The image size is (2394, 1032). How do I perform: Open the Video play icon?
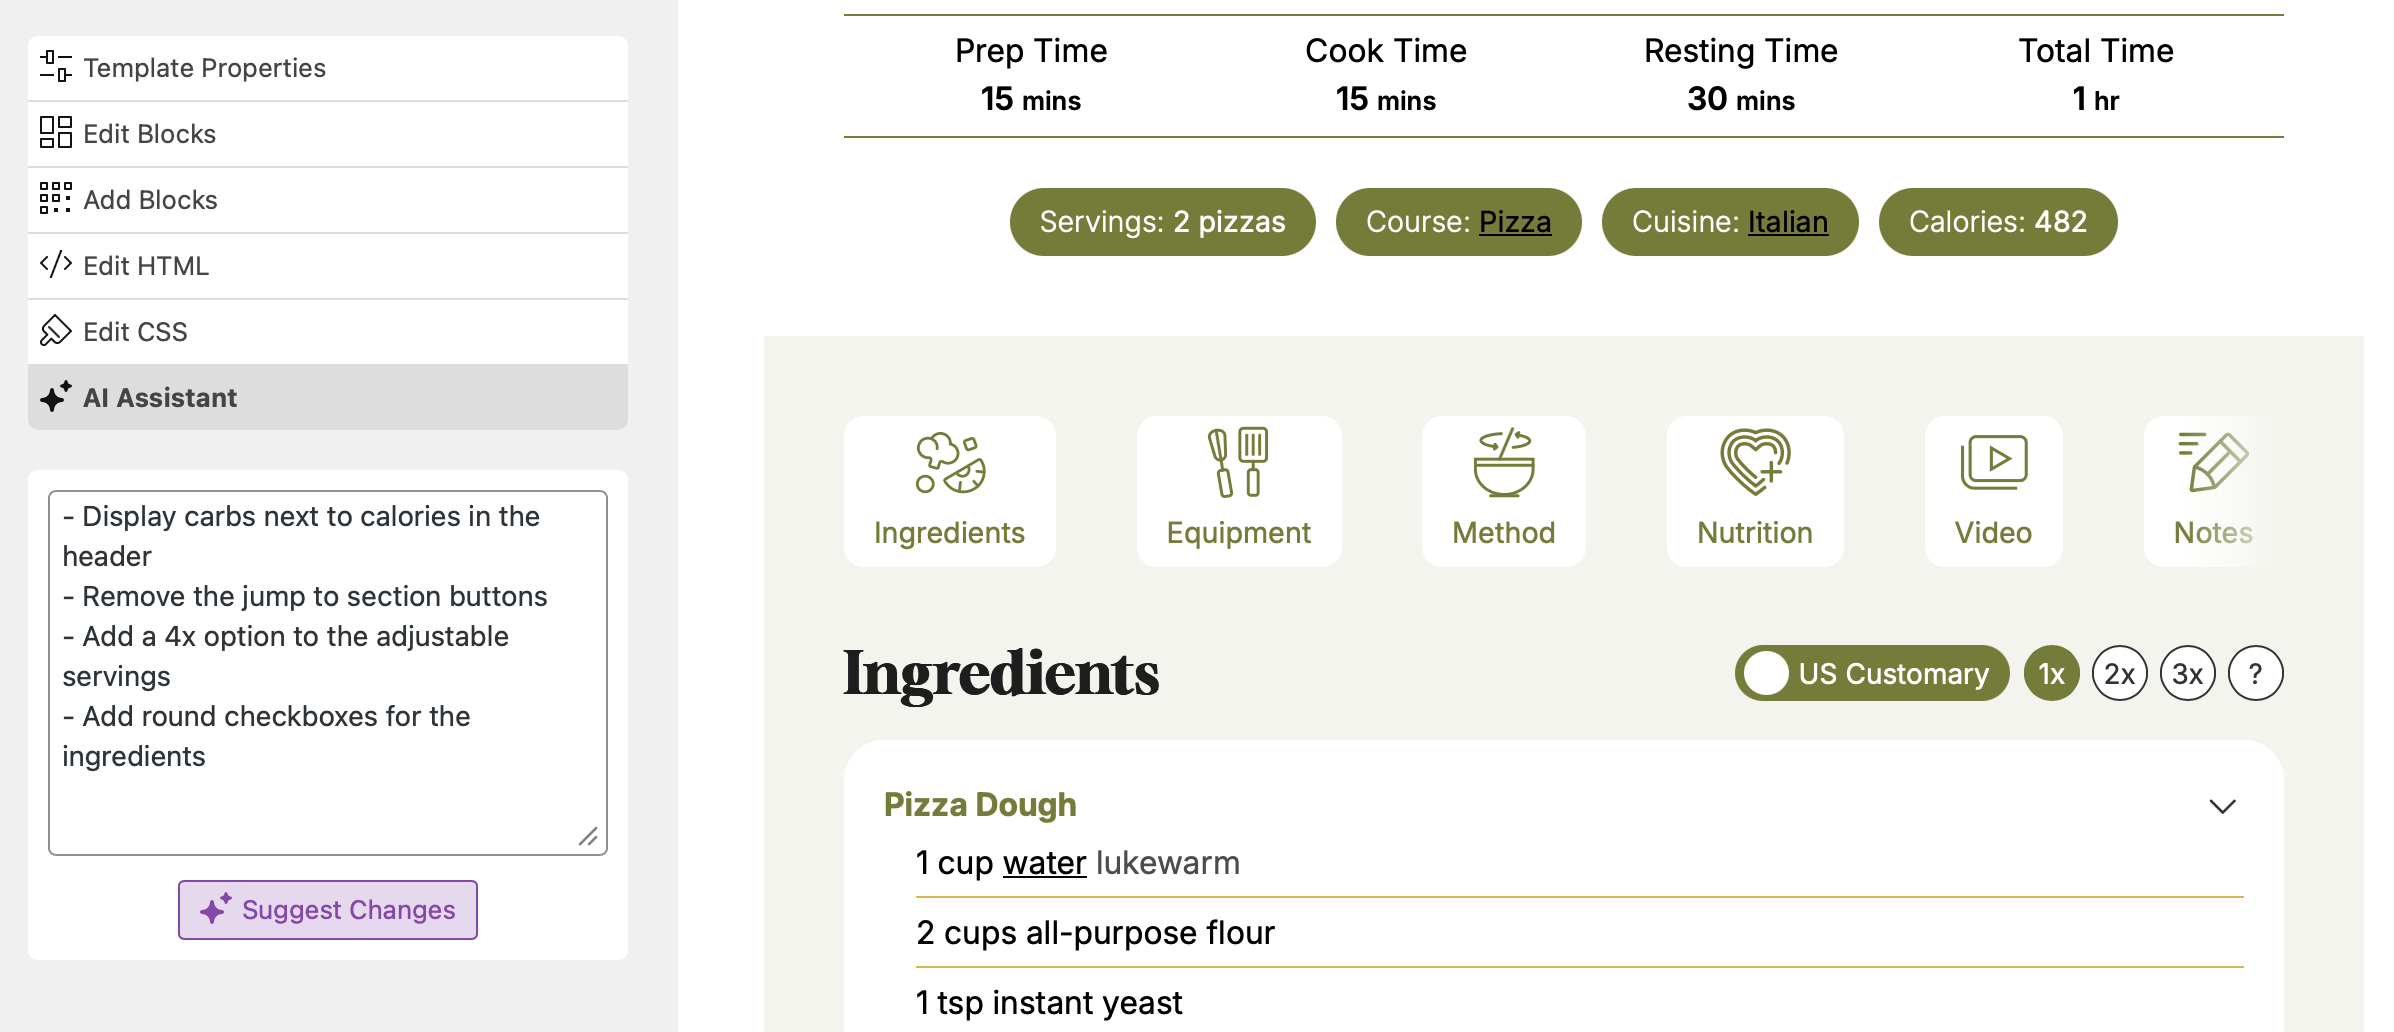click(1994, 462)
